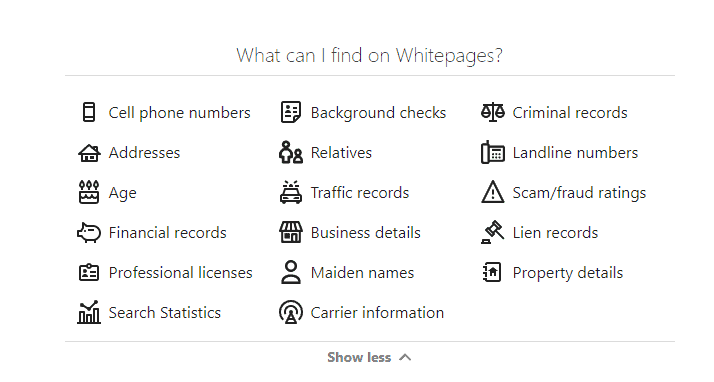This screenshot has height=382, width=714.
Task: Click the warning triangle Scam/fraud icon
Action: coord(493,192)
